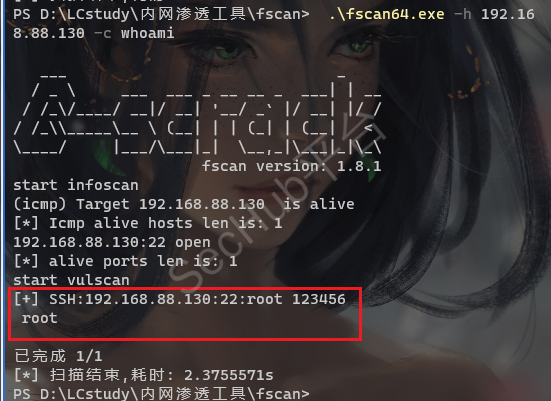This screenshot has width=551, height=401.
Task: Click the fscan version: 1.8.1 line
Action: [x=292, y=166]
